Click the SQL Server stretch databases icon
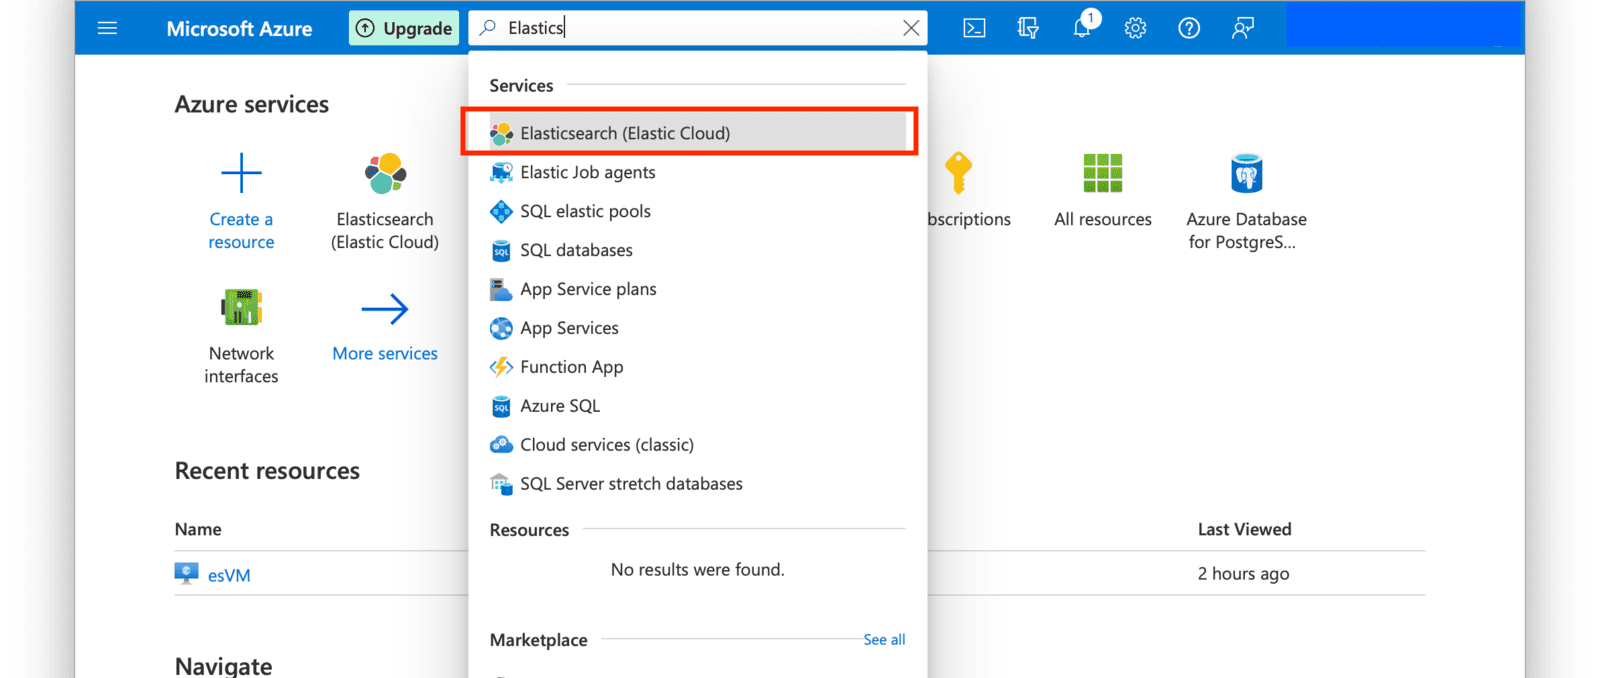Image resolution: width=1600 pixels, height=678 pixels. point(501,484)
